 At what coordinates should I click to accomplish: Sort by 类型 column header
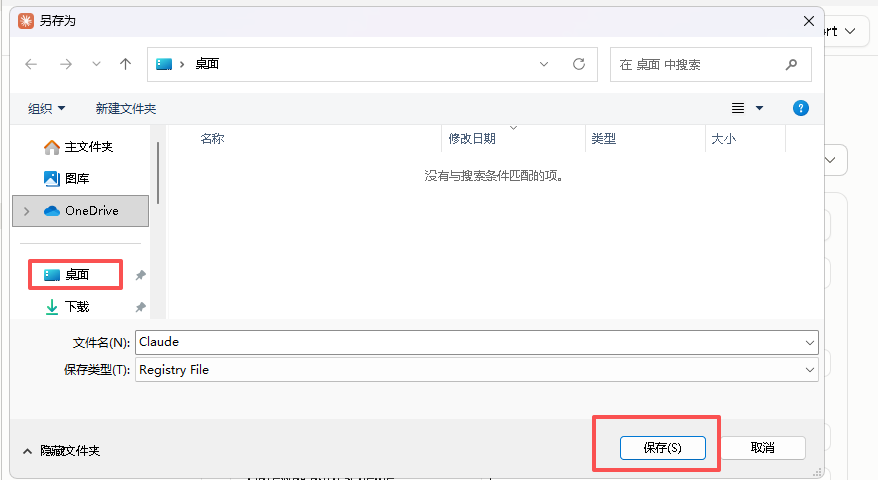point(604,138)
